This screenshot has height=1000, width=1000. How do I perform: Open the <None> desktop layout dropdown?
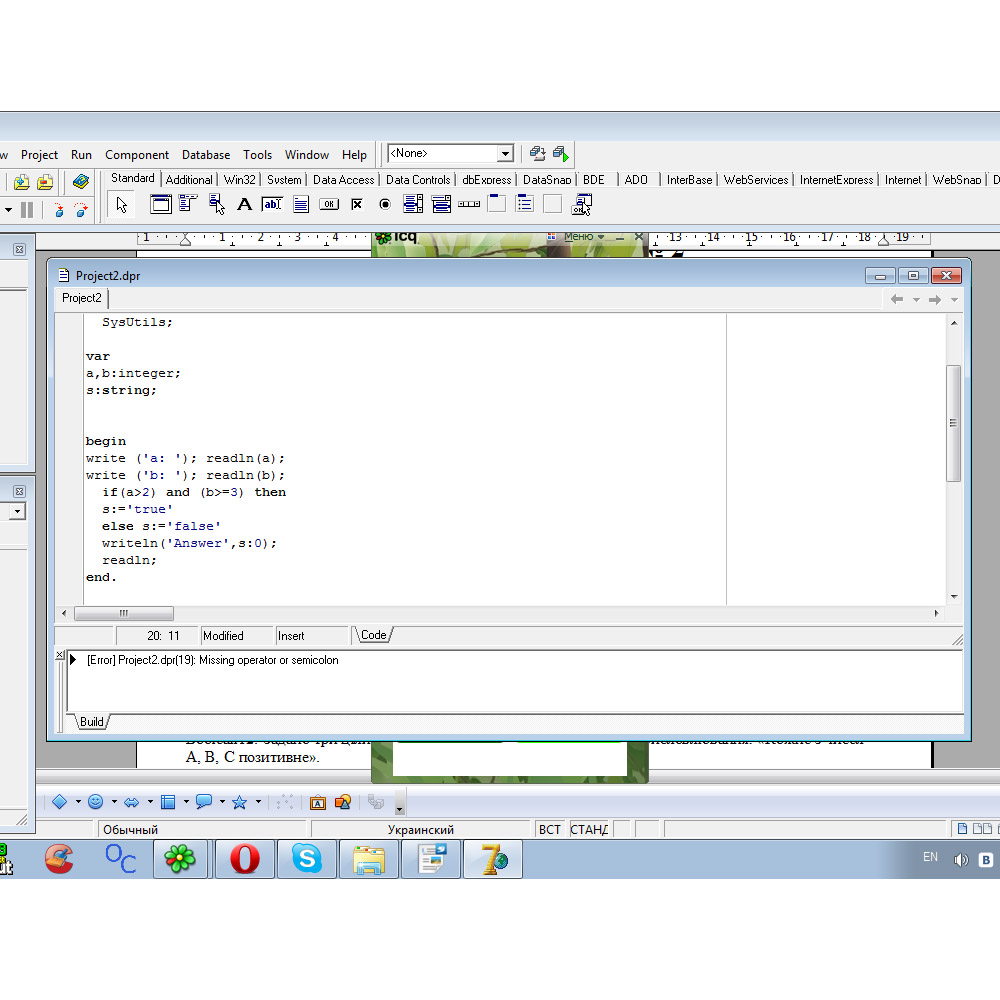pos(505,154)
